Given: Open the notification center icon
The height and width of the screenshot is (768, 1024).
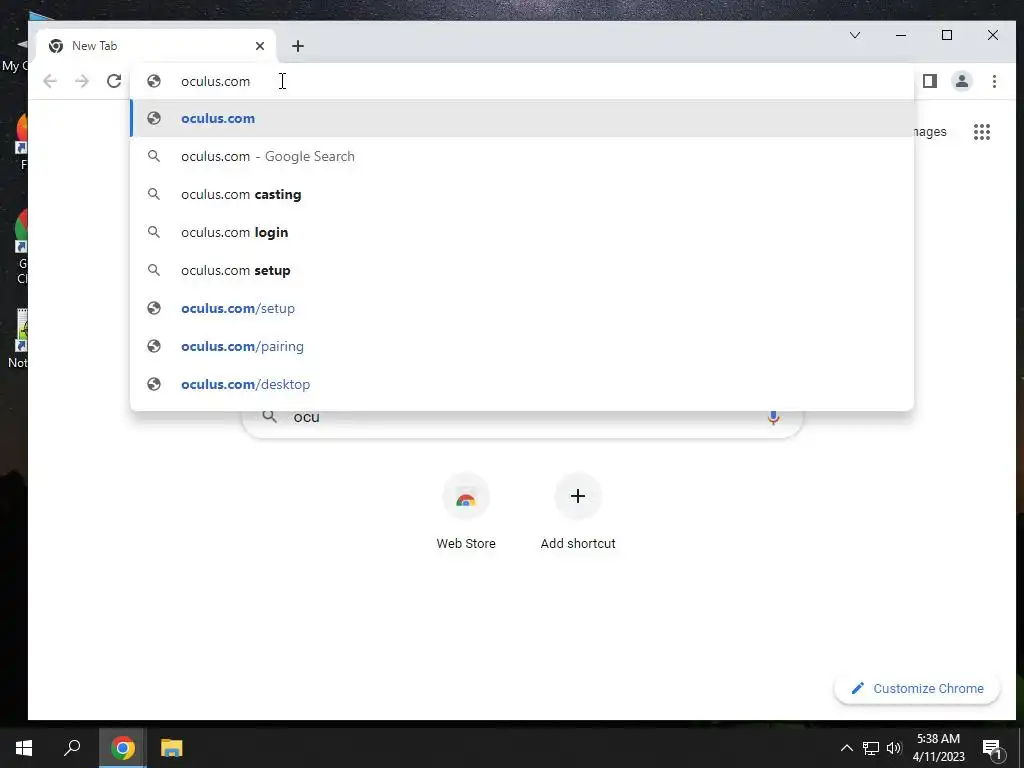Looking at the screenshot, I should coord(992,748).
